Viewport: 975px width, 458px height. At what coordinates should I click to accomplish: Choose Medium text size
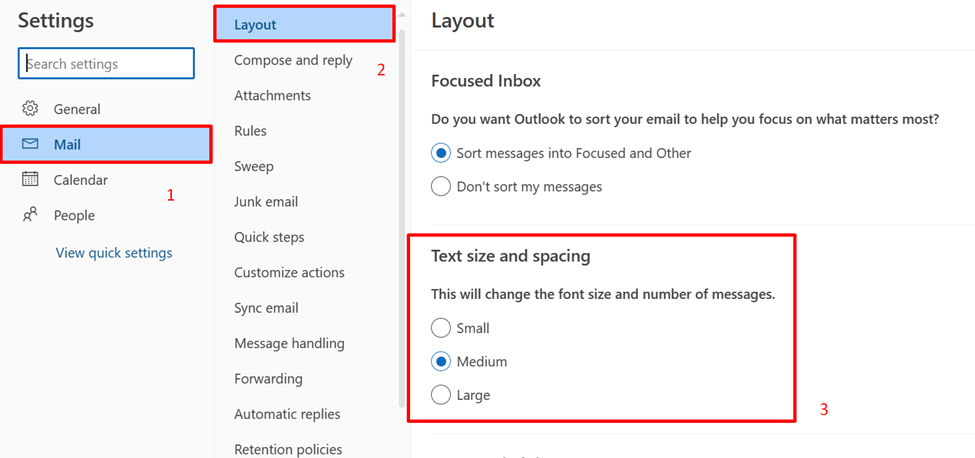440,362
